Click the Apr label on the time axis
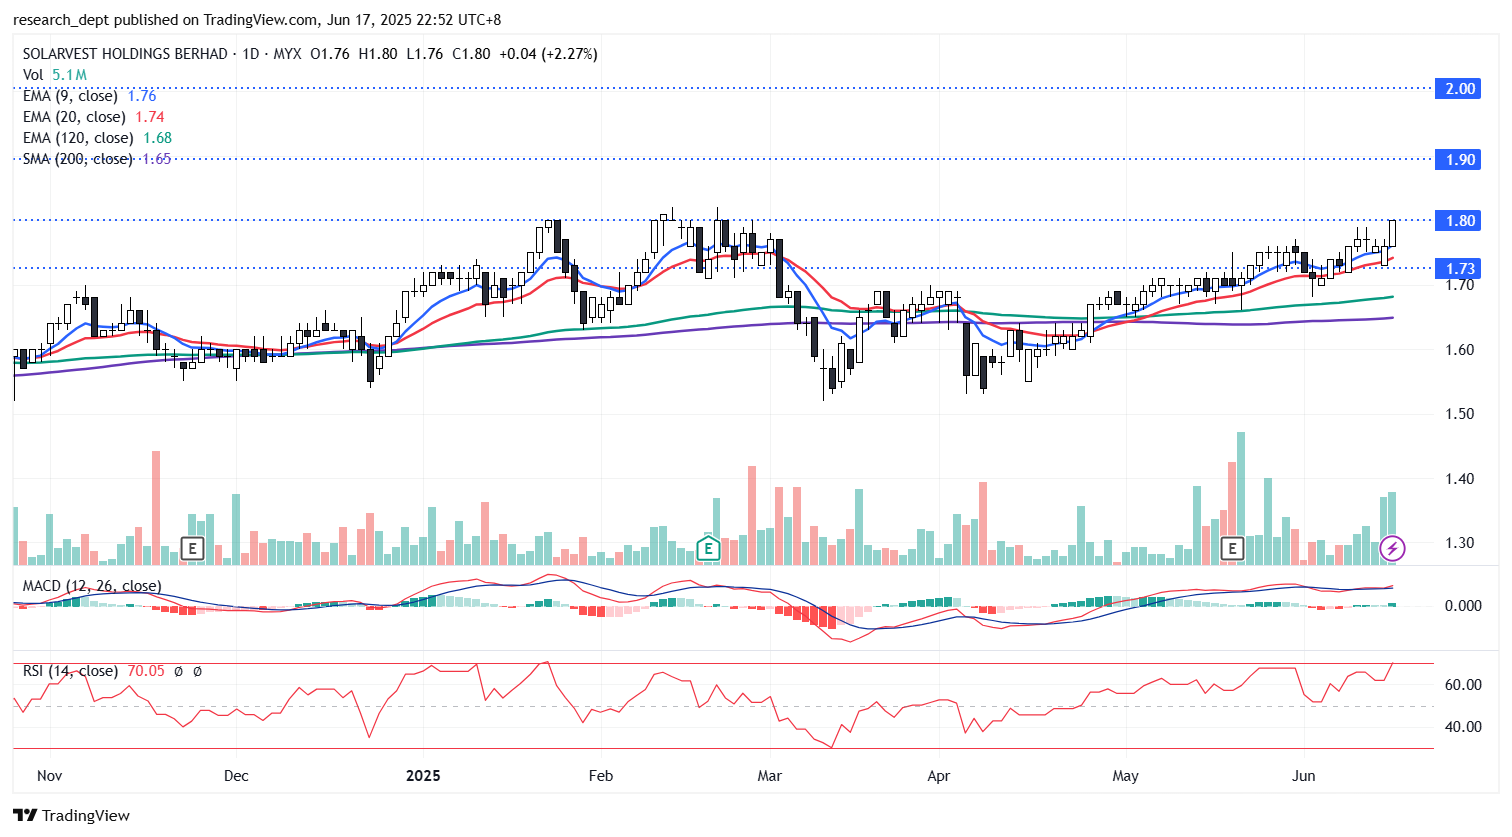Screen dimensions: 1512x837 click(x=939, y=776)
